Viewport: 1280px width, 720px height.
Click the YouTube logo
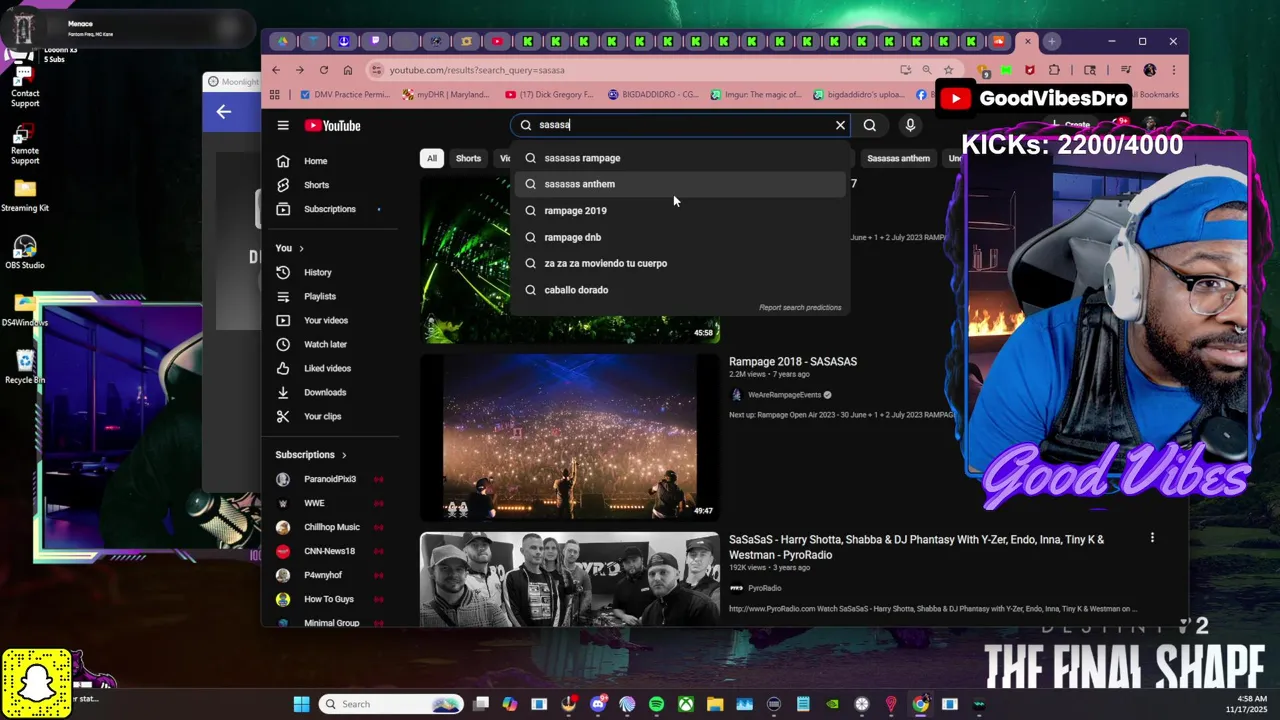click(332, 125)
